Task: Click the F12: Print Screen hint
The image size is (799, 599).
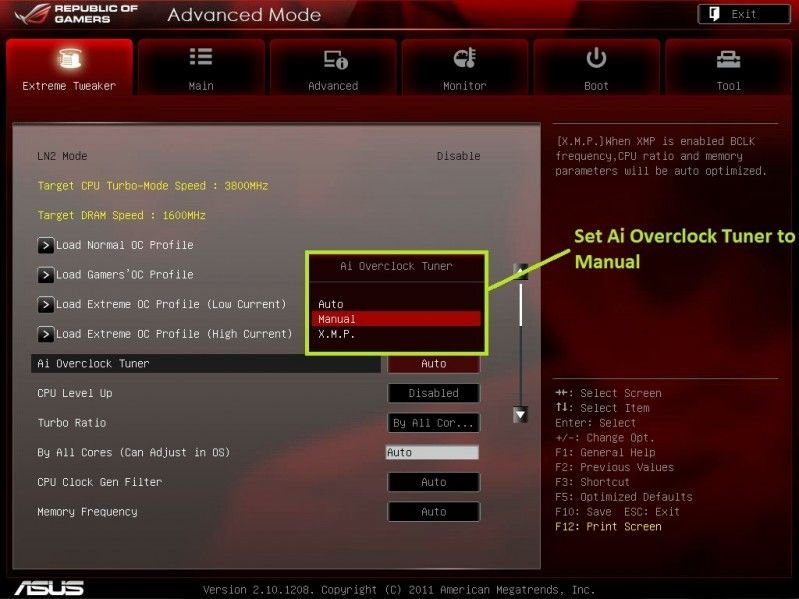Action: [x=608, y=526]
